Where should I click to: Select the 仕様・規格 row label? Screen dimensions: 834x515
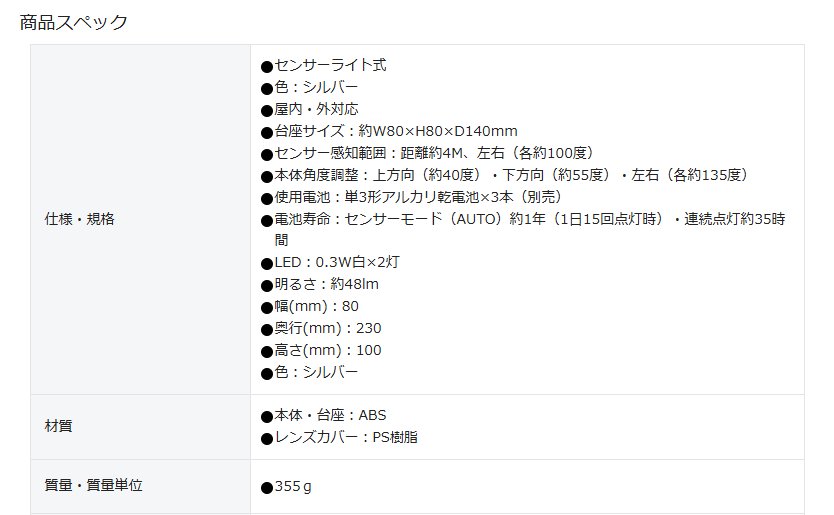click(80, 219)
